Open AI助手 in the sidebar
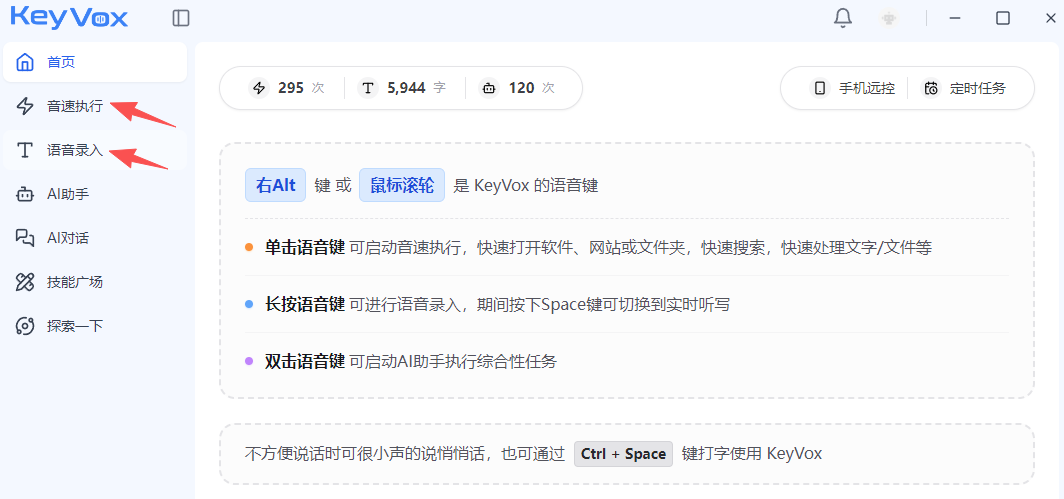This screenshot has height=499, width=1064. [95, 194]
